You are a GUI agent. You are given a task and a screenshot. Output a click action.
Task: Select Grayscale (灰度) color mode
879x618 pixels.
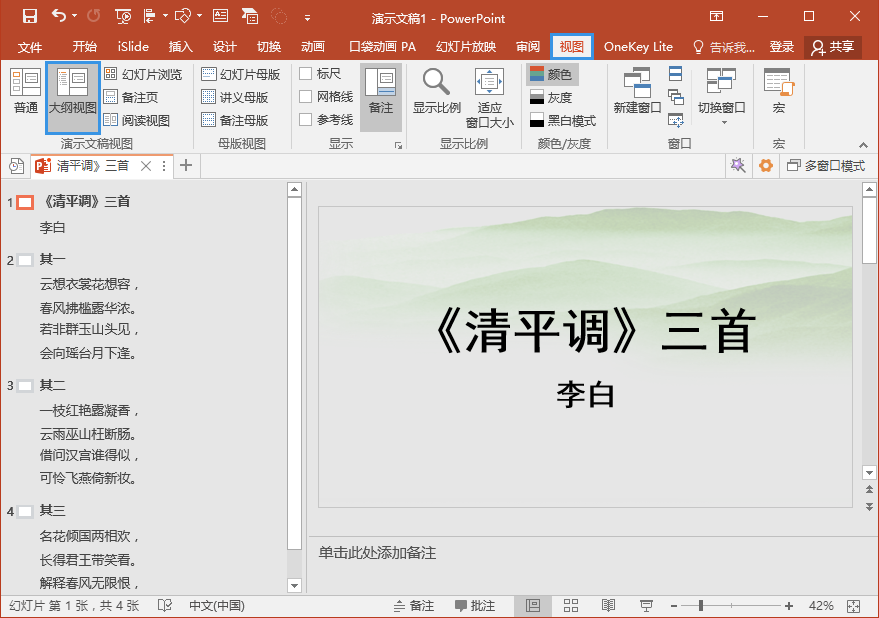click(x=551, y=97)
